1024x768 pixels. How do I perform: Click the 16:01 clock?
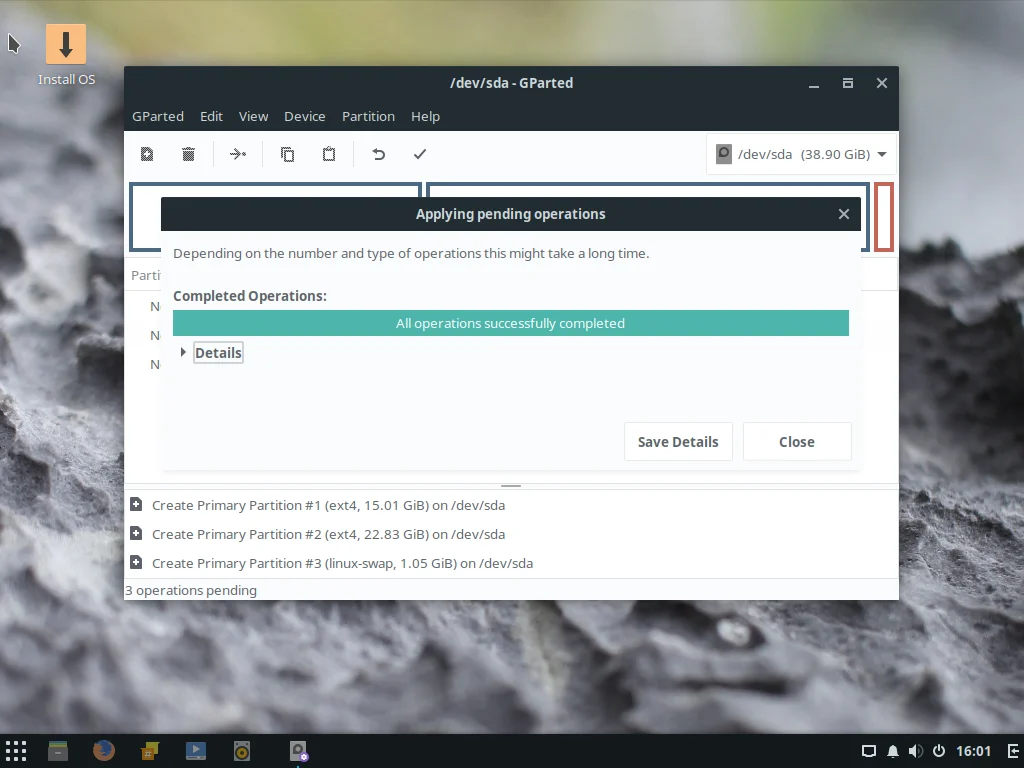click(973, 752)
